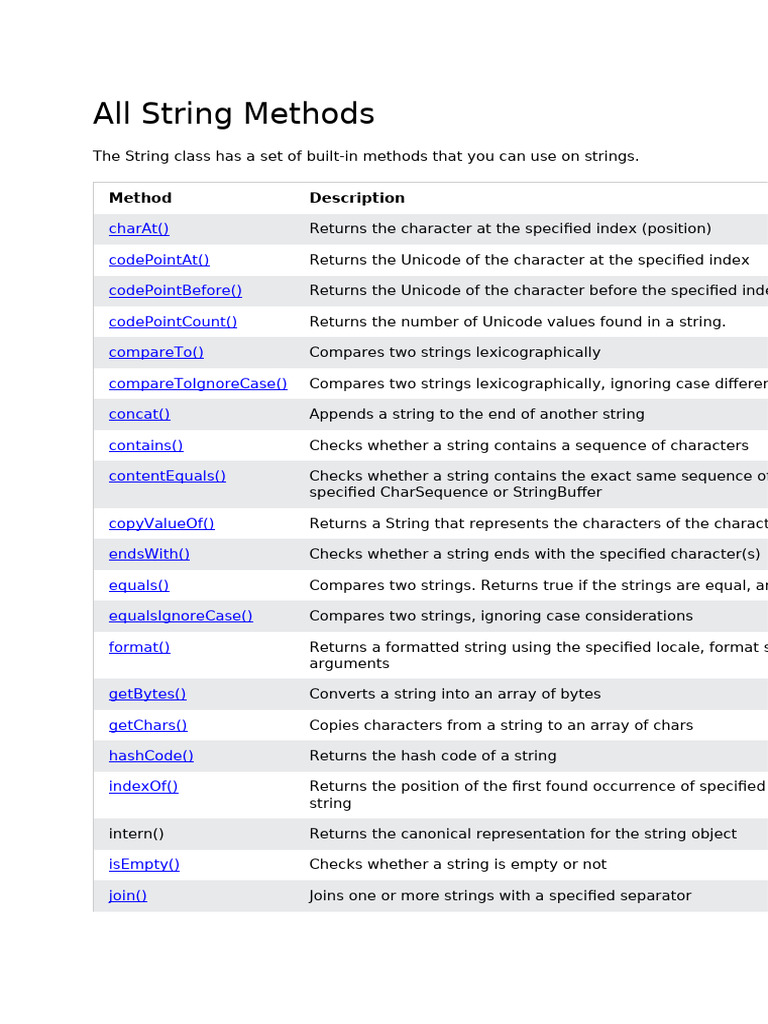
Task: Open the codePointCount() reference link
Action: coord(173,322)
